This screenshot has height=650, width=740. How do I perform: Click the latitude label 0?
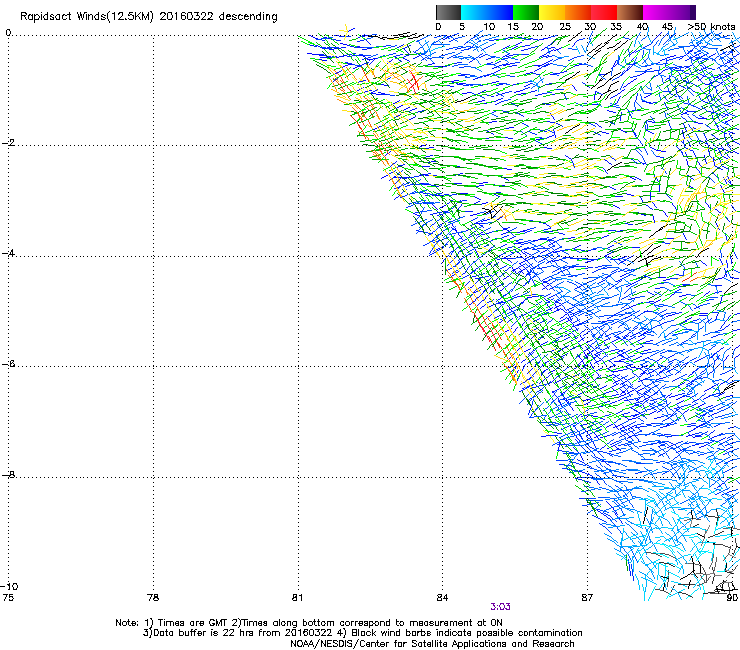[8, 33]
